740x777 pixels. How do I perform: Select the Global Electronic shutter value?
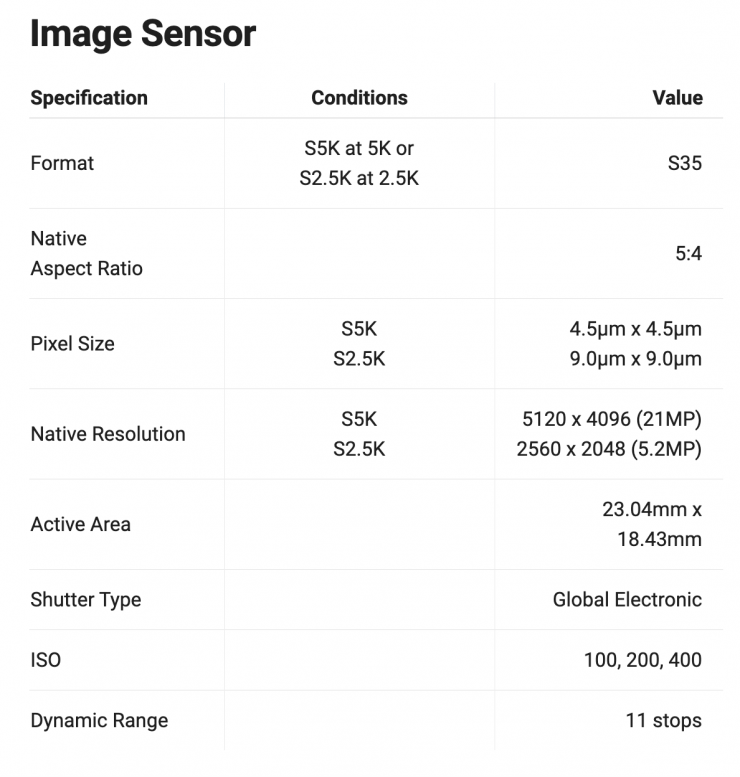627,600
